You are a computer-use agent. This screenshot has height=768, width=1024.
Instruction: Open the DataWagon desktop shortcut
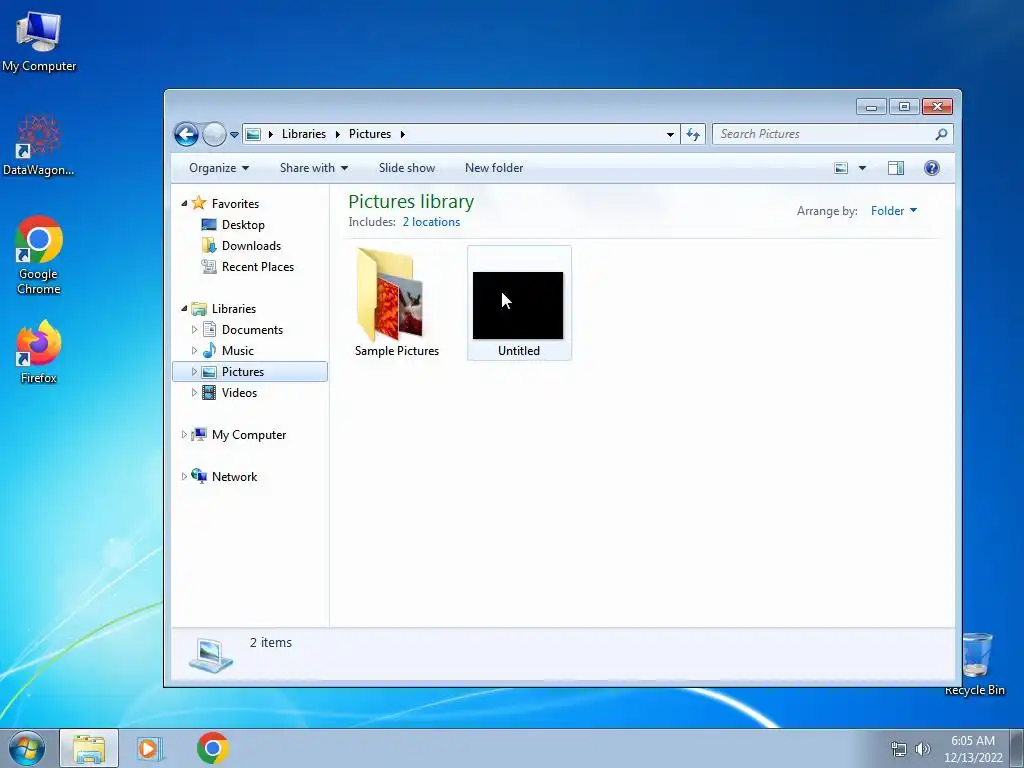(x=39, y=146)
